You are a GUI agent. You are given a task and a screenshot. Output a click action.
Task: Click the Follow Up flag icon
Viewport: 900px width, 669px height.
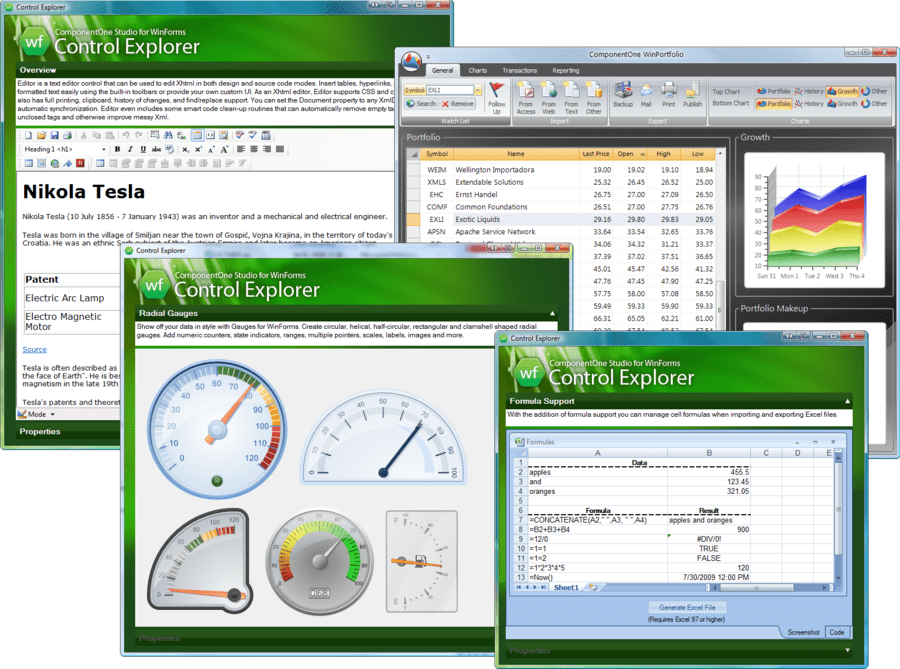(496, 92)
